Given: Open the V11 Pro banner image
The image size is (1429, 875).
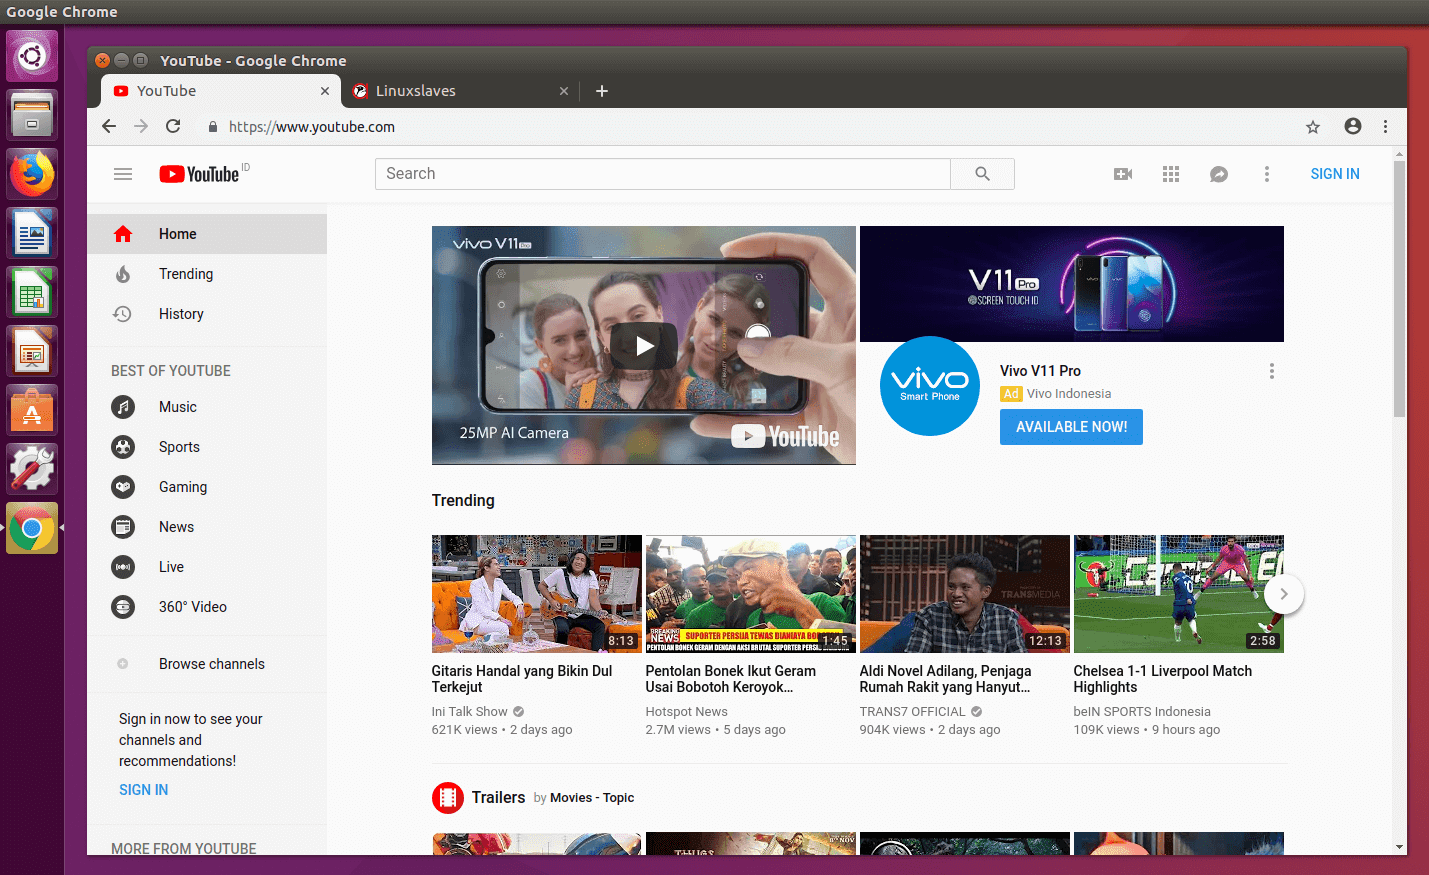Looking at the screenshot, I should [x=1072, y=284].
